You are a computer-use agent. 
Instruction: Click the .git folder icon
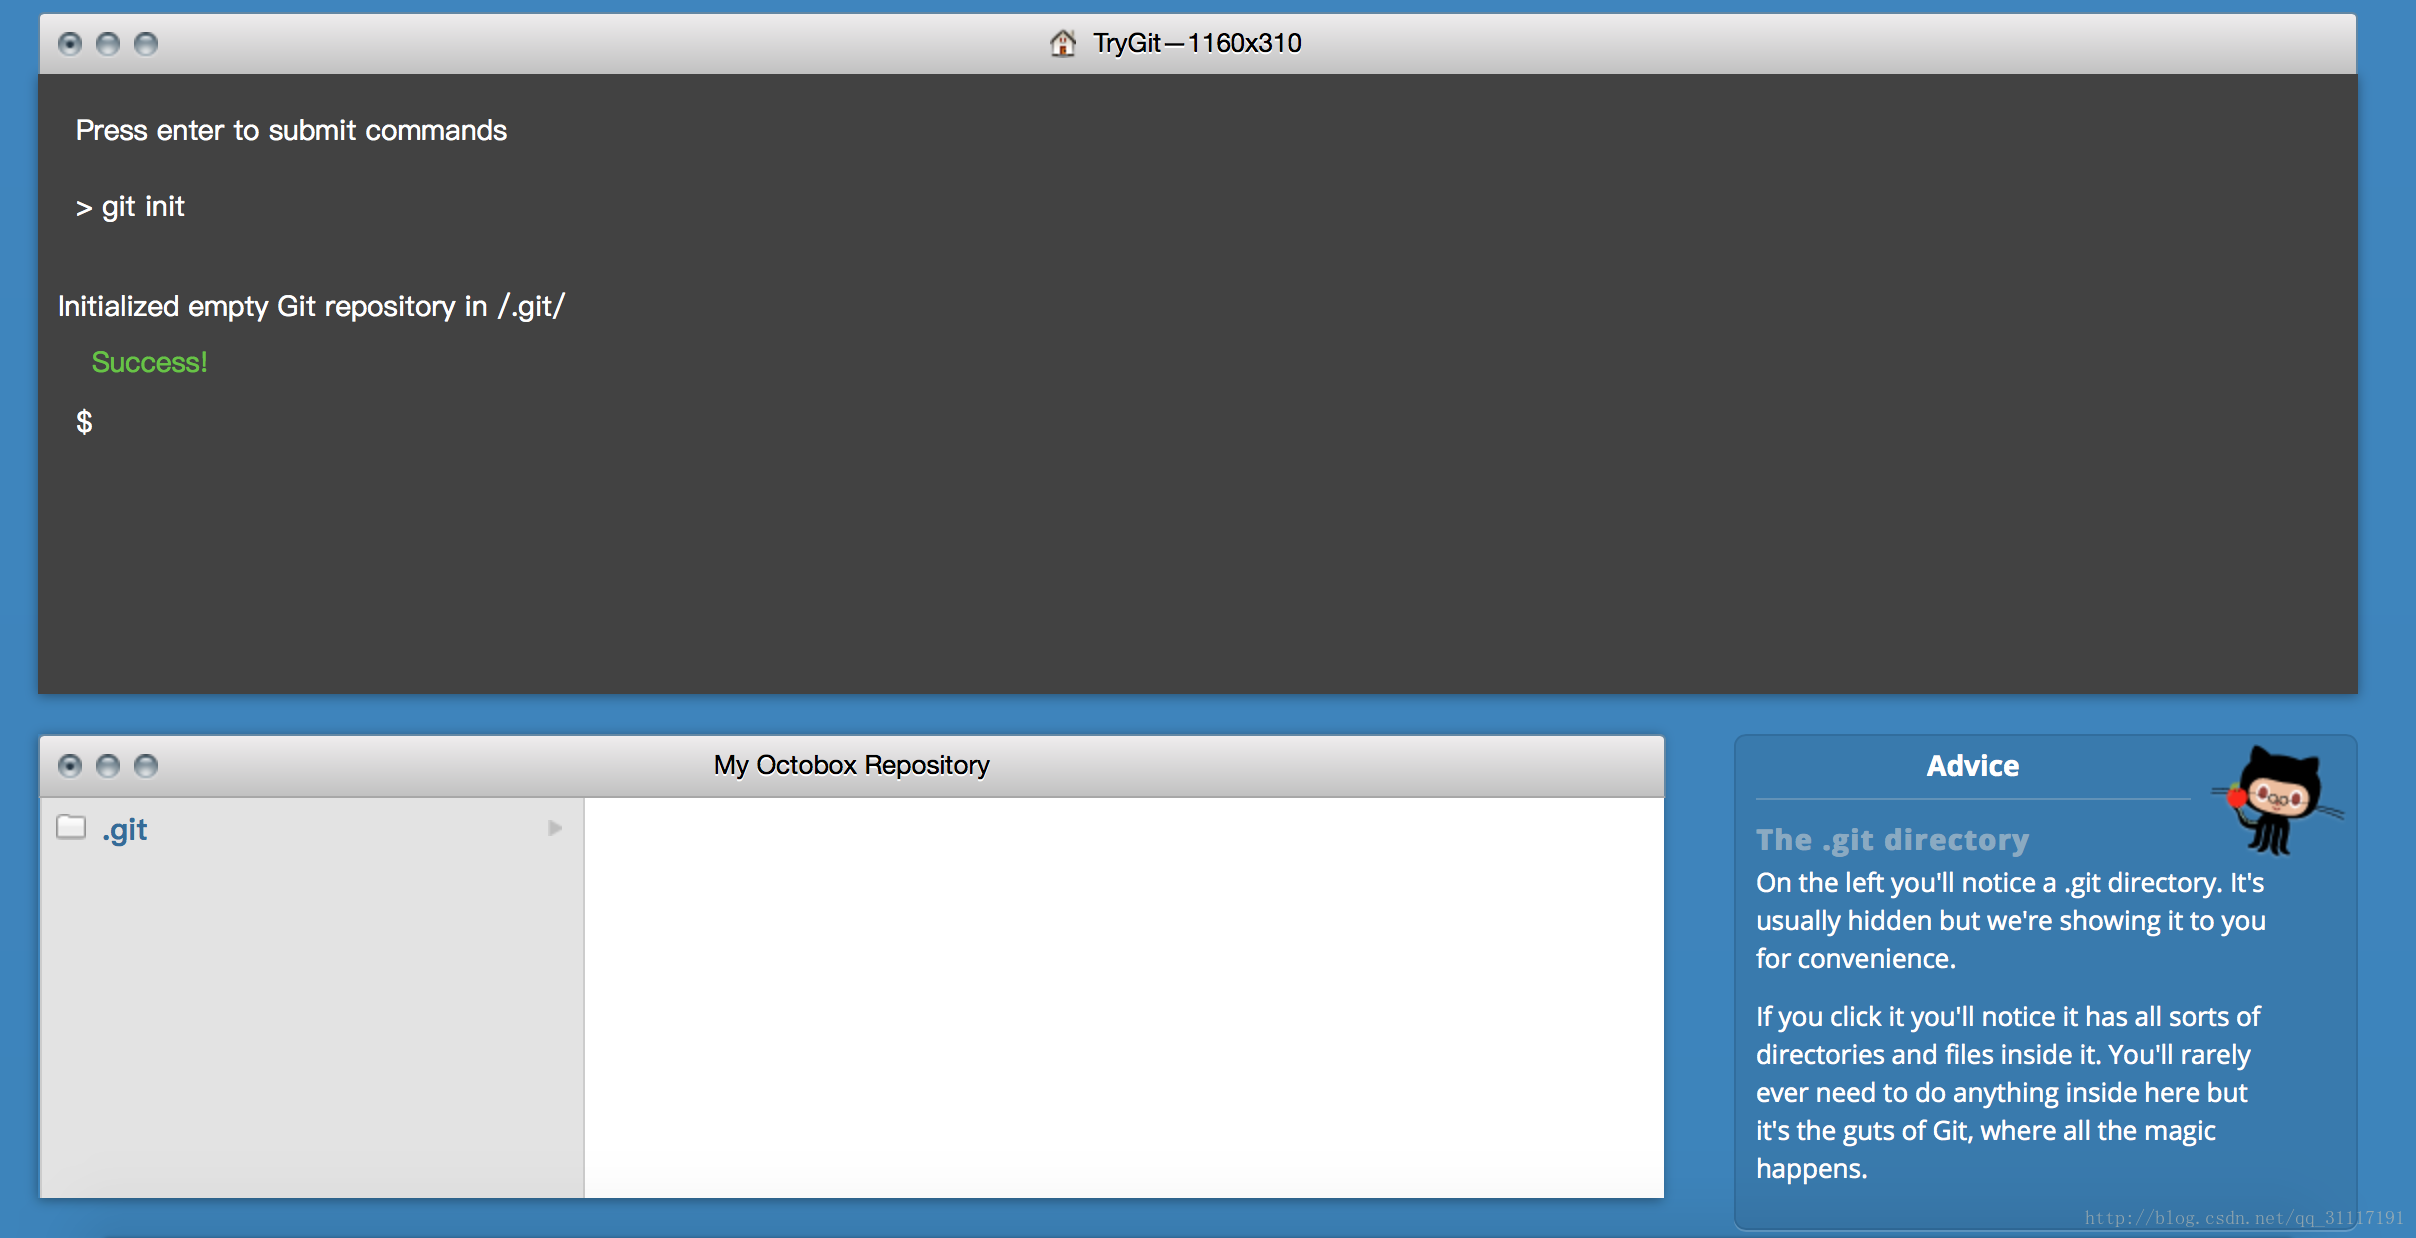(x=71, y=827)
